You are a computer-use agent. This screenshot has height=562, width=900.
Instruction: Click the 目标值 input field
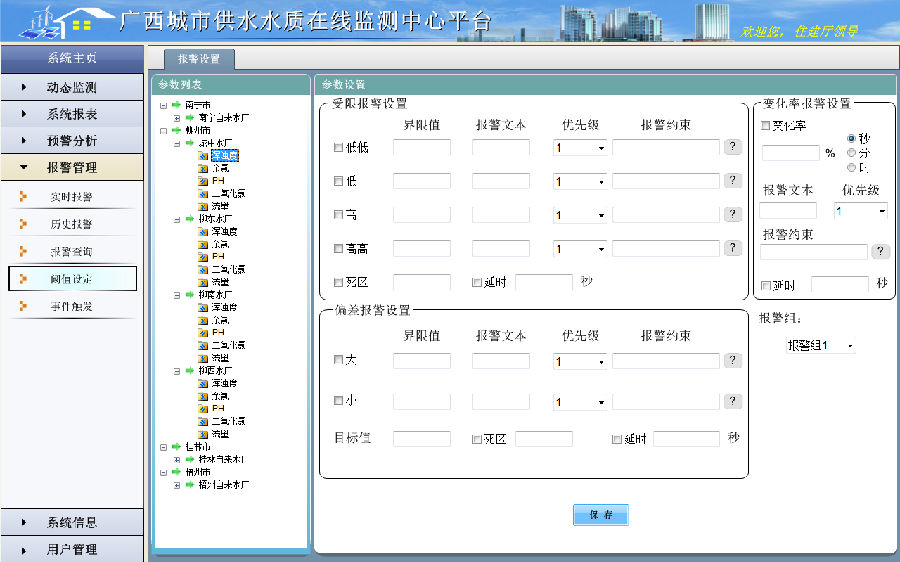pyautogui.click(x=421, y=439)
